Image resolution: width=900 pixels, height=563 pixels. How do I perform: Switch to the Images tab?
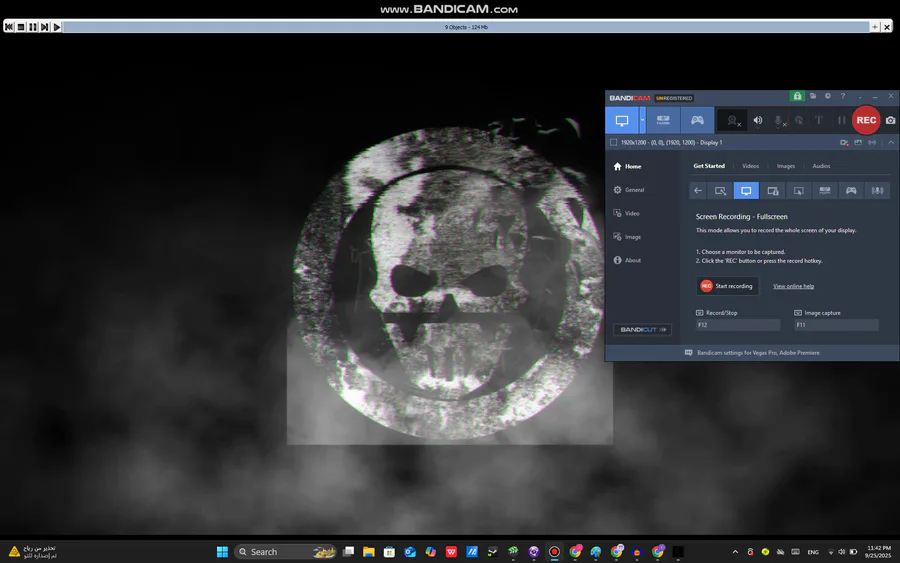(x=786, y=166)
